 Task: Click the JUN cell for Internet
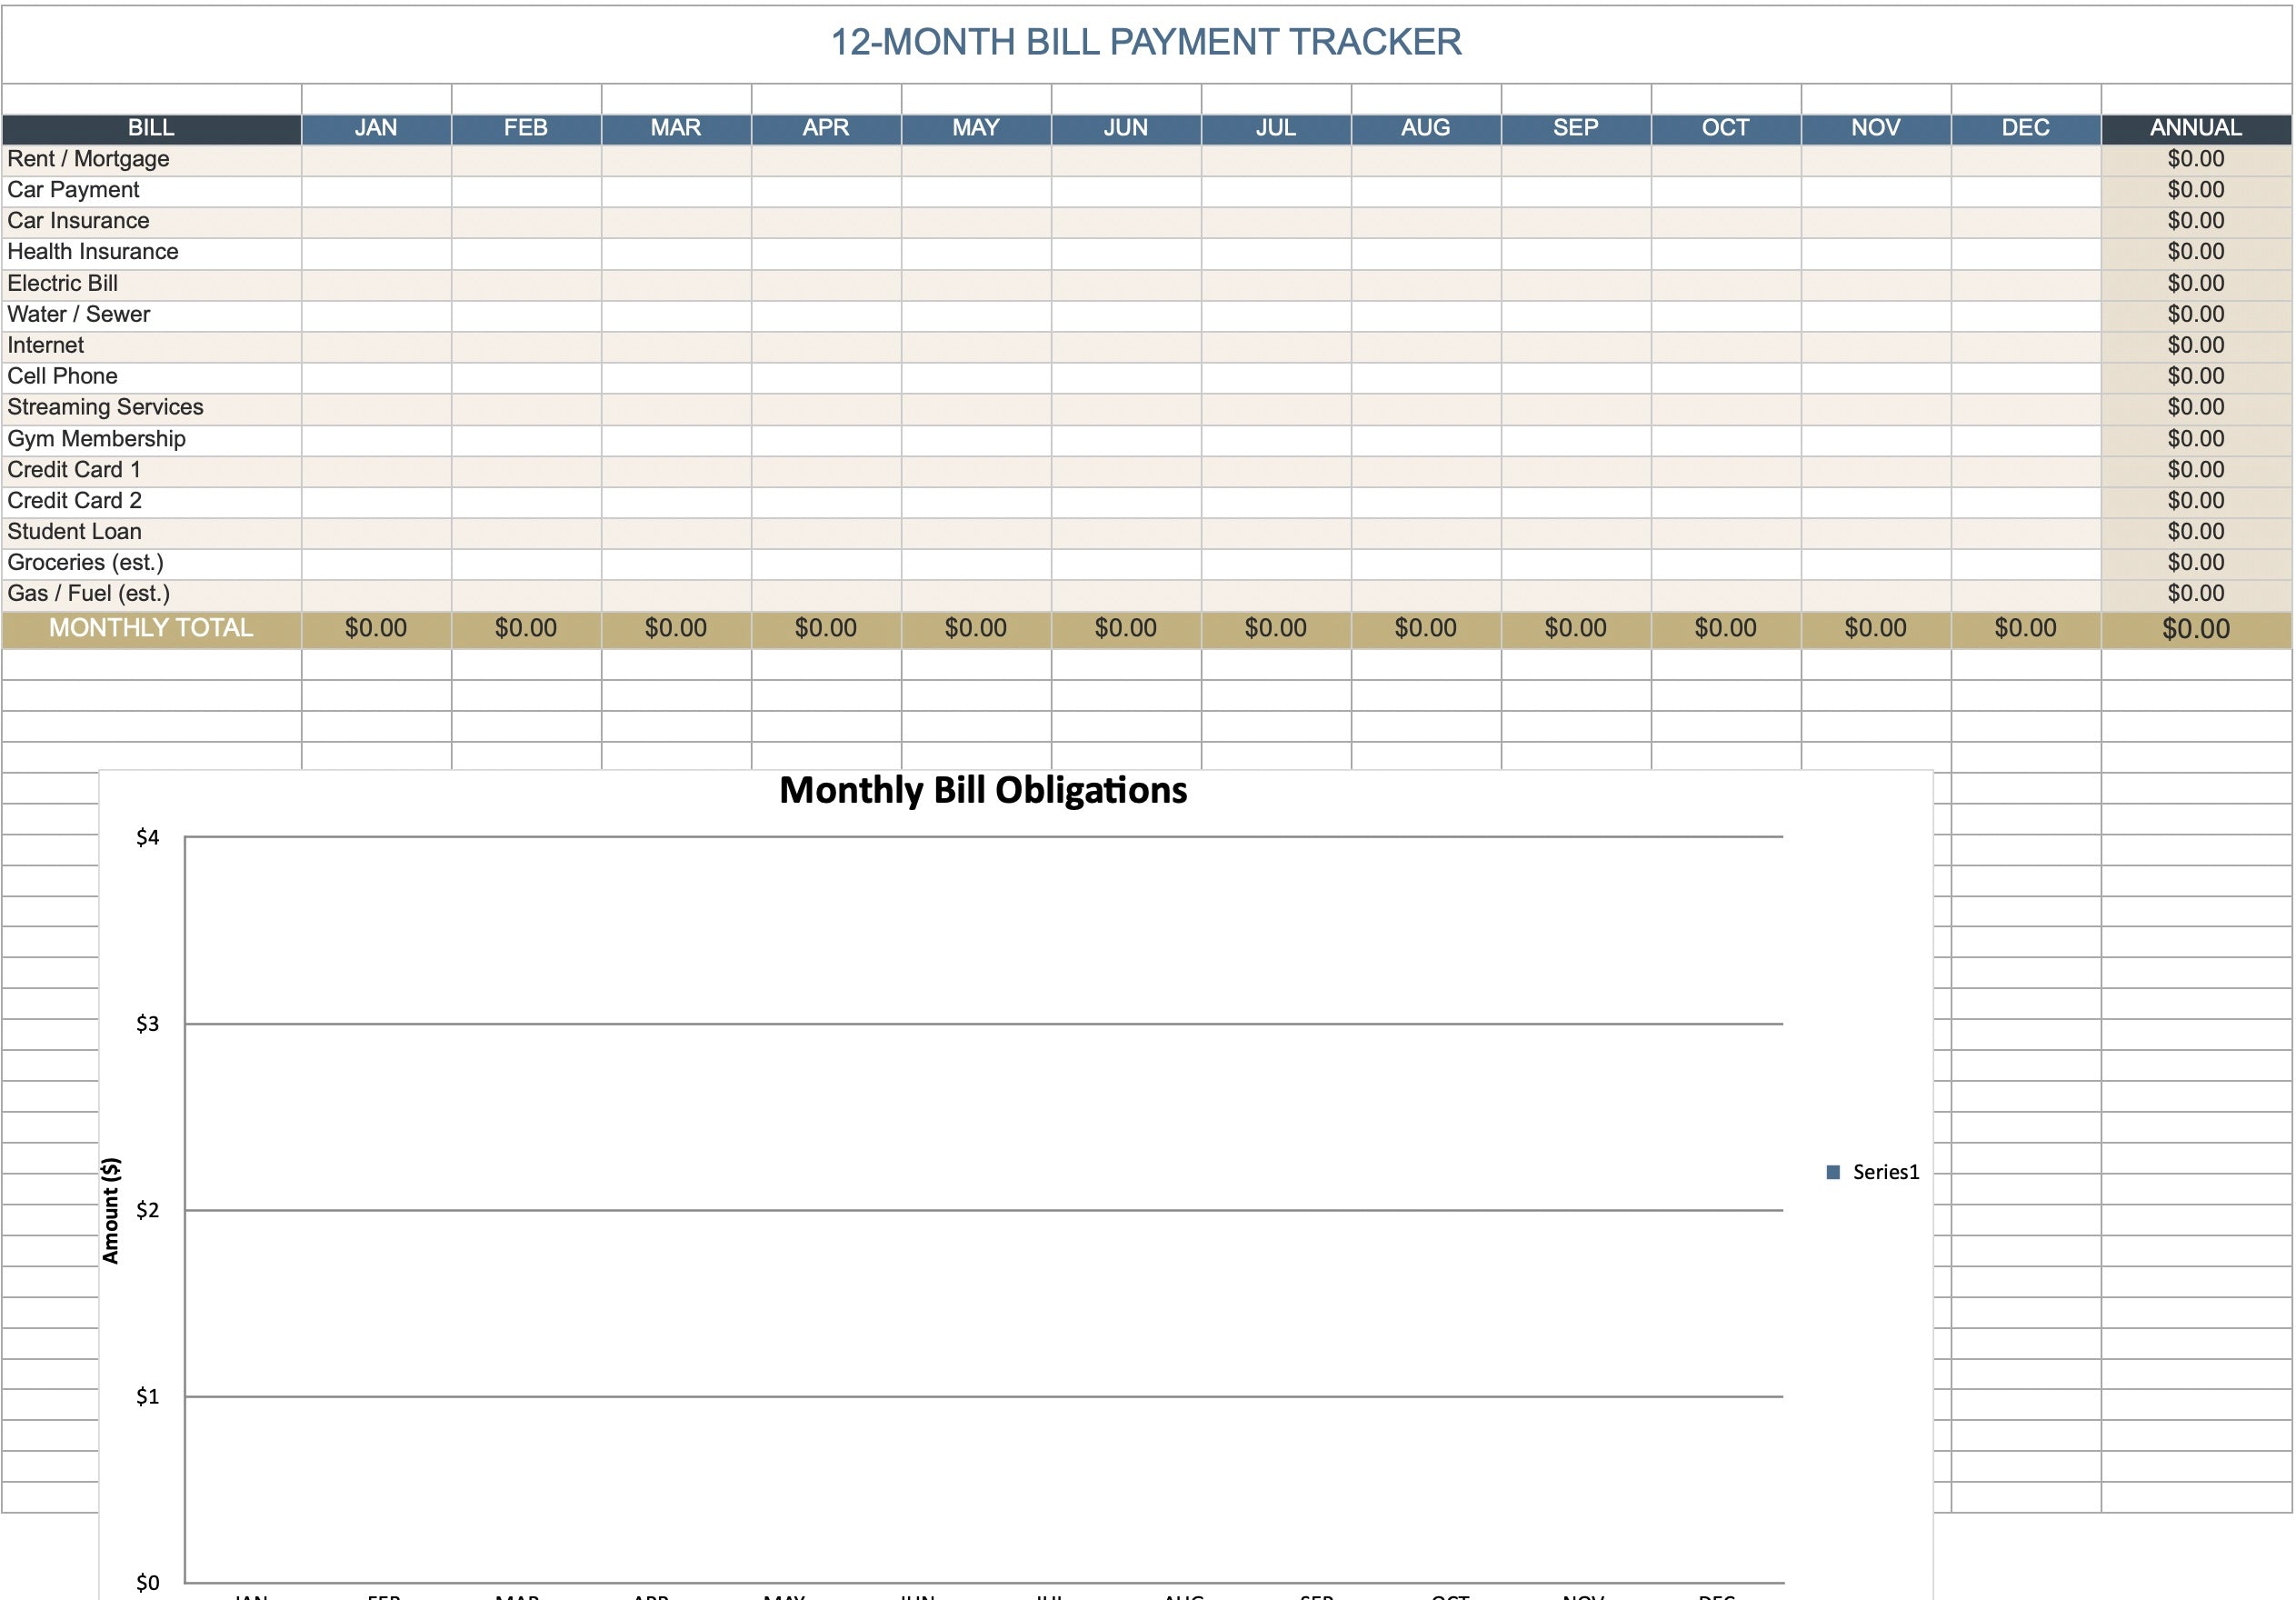point(1126,346)
